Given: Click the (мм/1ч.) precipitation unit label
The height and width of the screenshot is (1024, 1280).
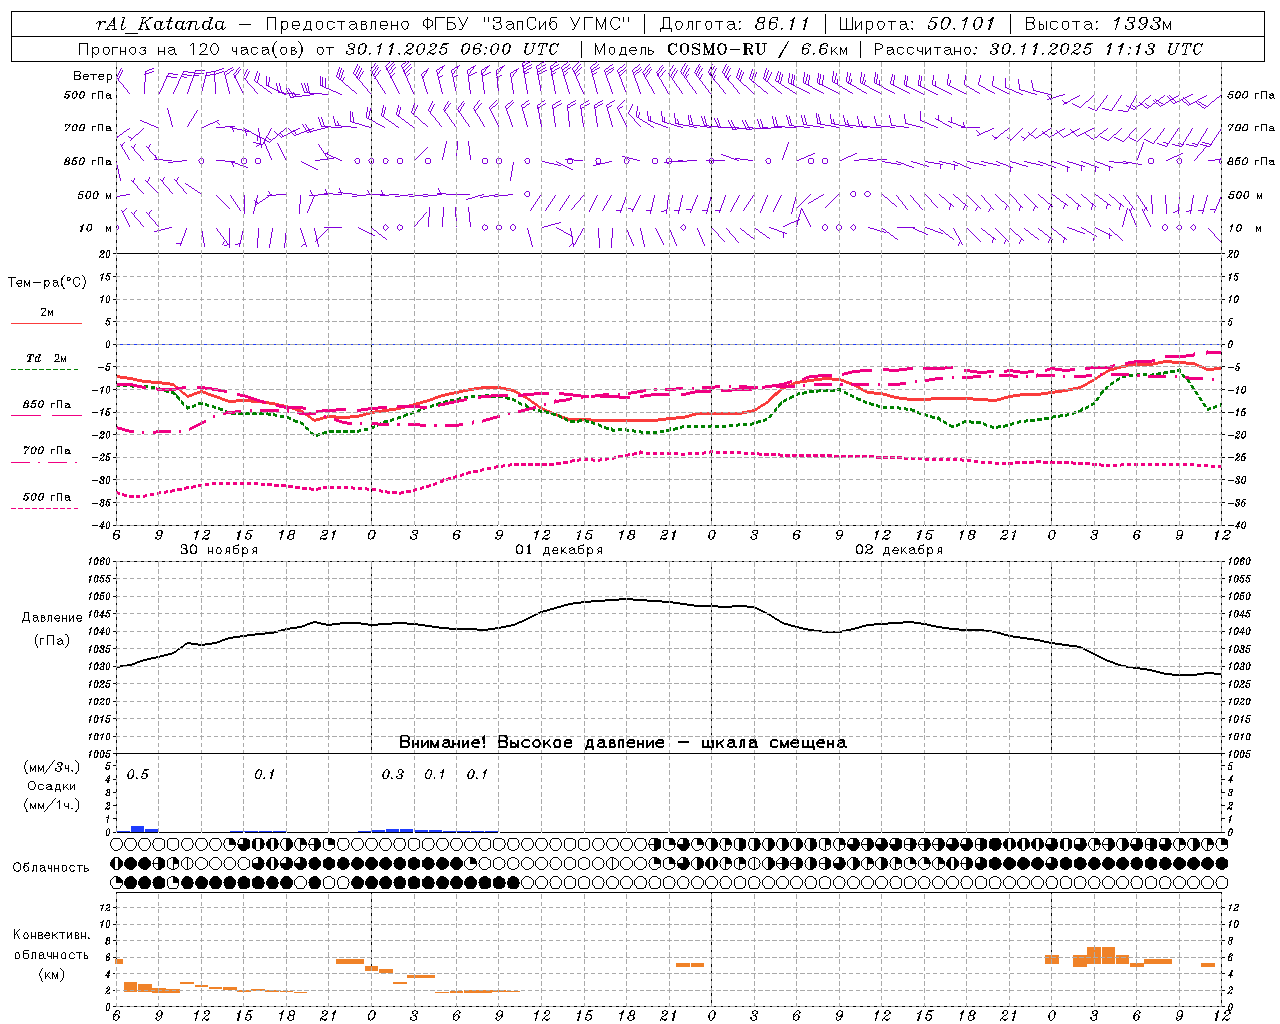Looking at the screenshot, I should click(x=51, y=805).
